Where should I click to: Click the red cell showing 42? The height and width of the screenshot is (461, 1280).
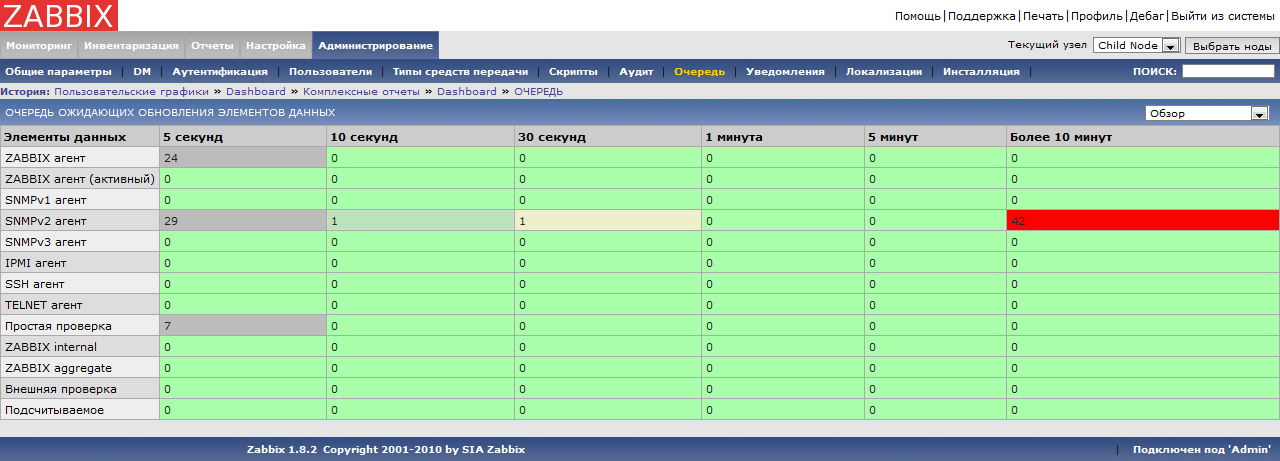pyautogui.click(x=1142, y=221)
